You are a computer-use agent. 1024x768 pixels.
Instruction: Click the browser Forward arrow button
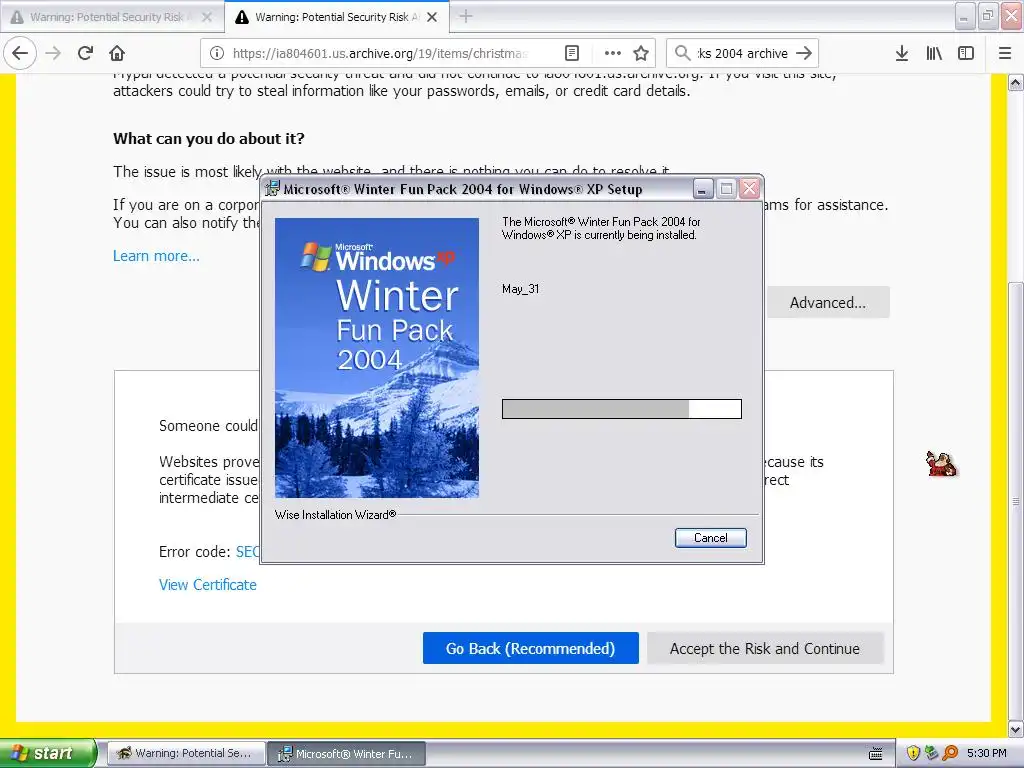(x=54, y=53)
